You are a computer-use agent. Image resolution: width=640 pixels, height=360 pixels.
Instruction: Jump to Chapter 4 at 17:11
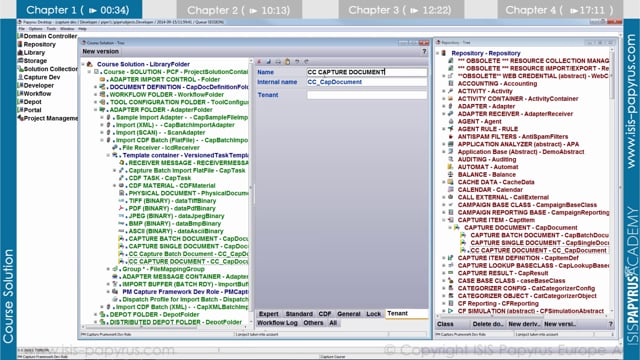pos(559,10)
